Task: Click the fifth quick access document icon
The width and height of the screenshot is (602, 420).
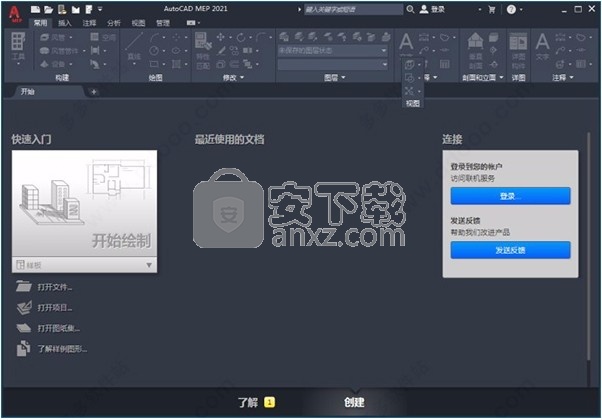Action: click(89, 9)
